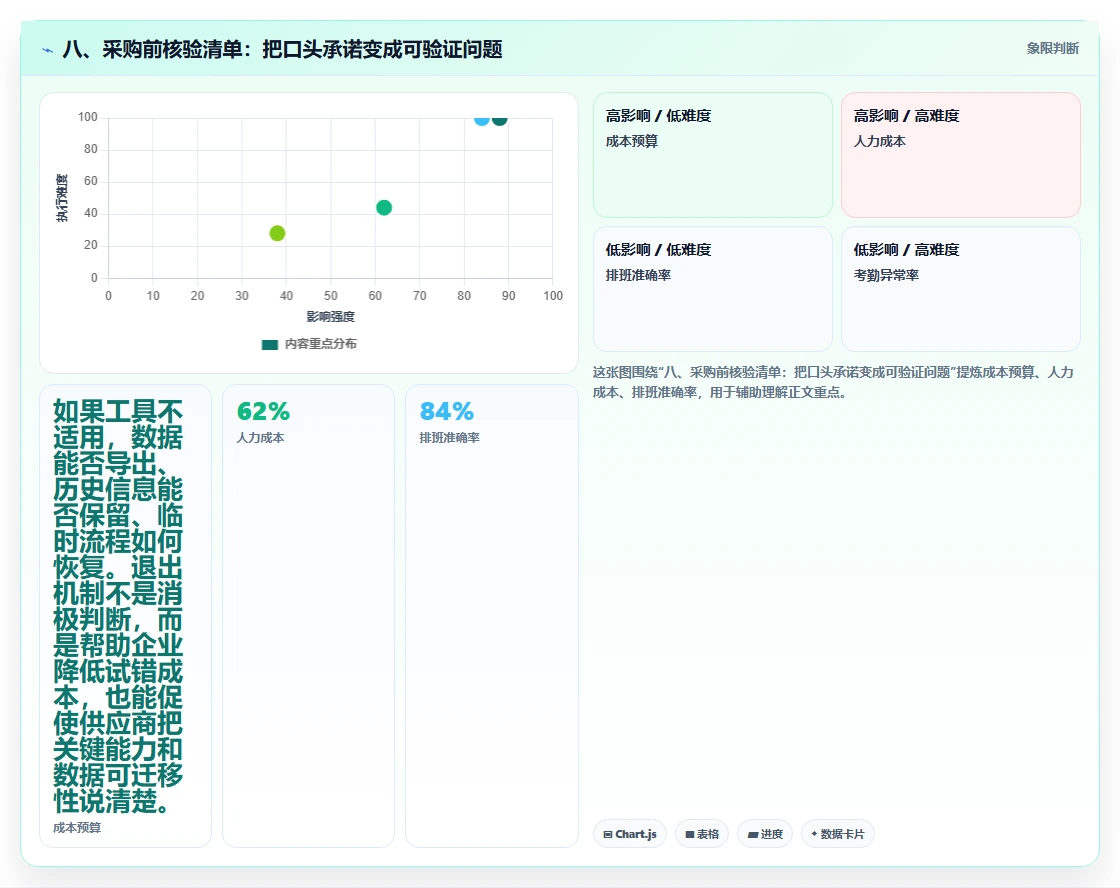Open the 高影响 / 低难度 quadrant card
The width and height of the screenshot is (1120, 888).
(712, 155)
